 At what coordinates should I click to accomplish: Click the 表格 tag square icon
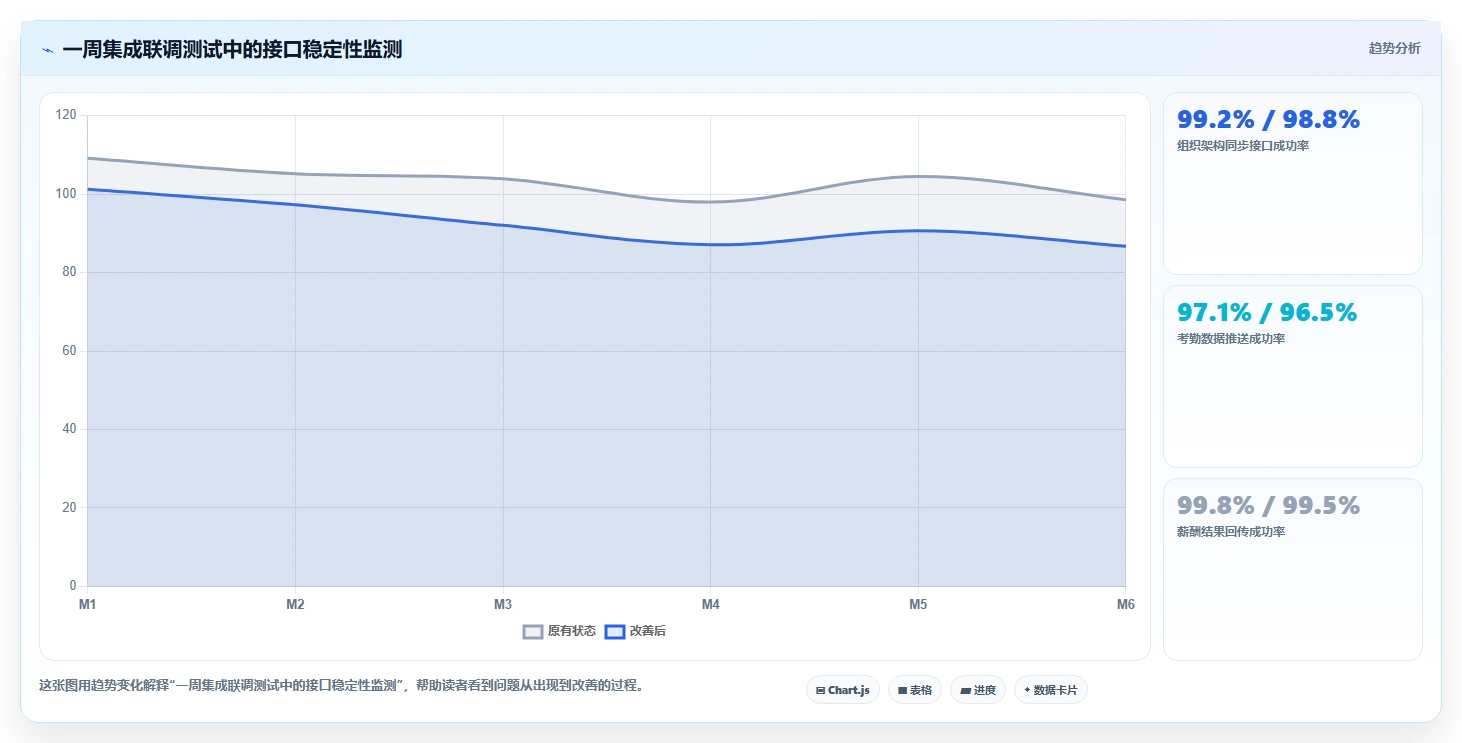902,690
